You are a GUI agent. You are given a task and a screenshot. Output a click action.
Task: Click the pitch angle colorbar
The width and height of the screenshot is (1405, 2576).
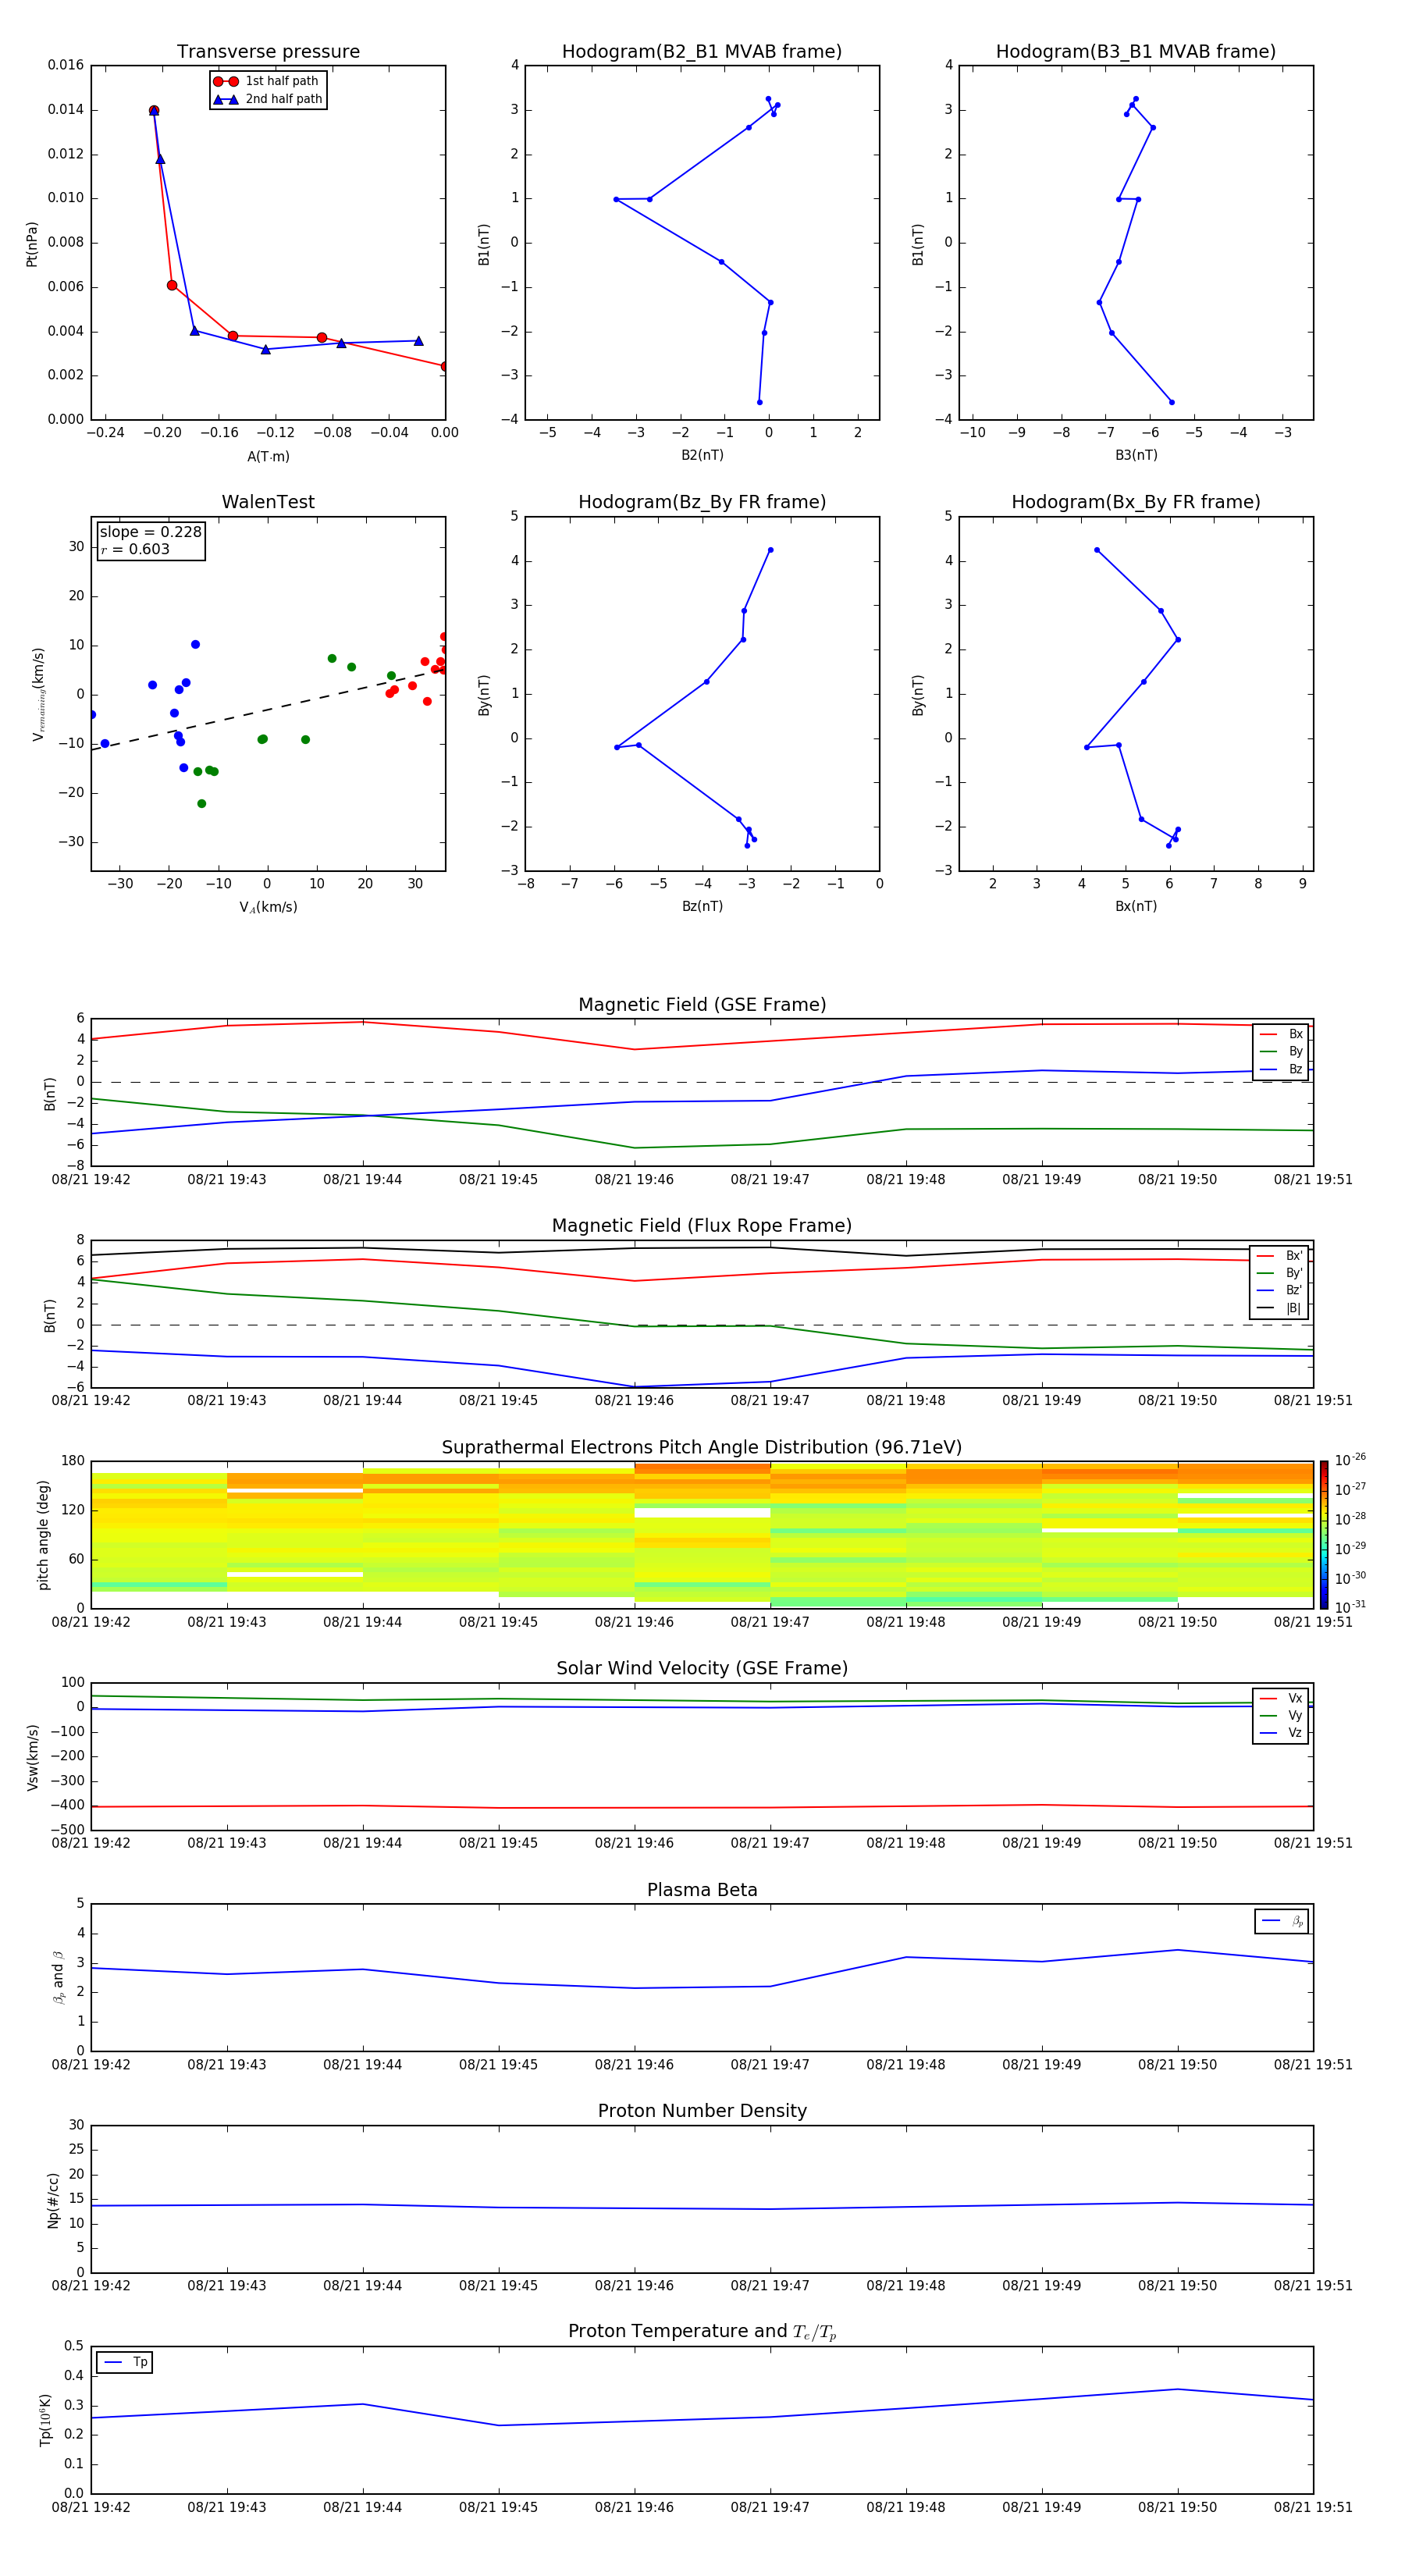(x=1323, y=1534)
